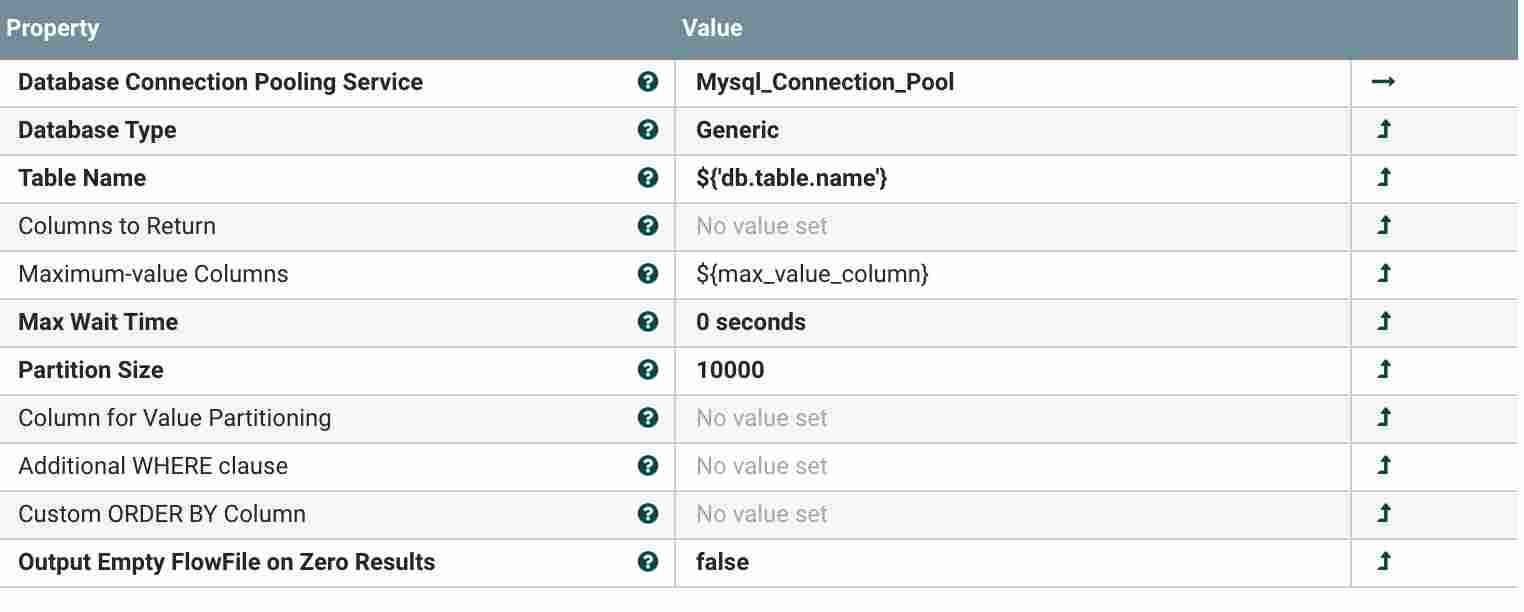Click help icon for Additional WHERE clause
The image size is (1524, 612).
(x=647, y=466)
